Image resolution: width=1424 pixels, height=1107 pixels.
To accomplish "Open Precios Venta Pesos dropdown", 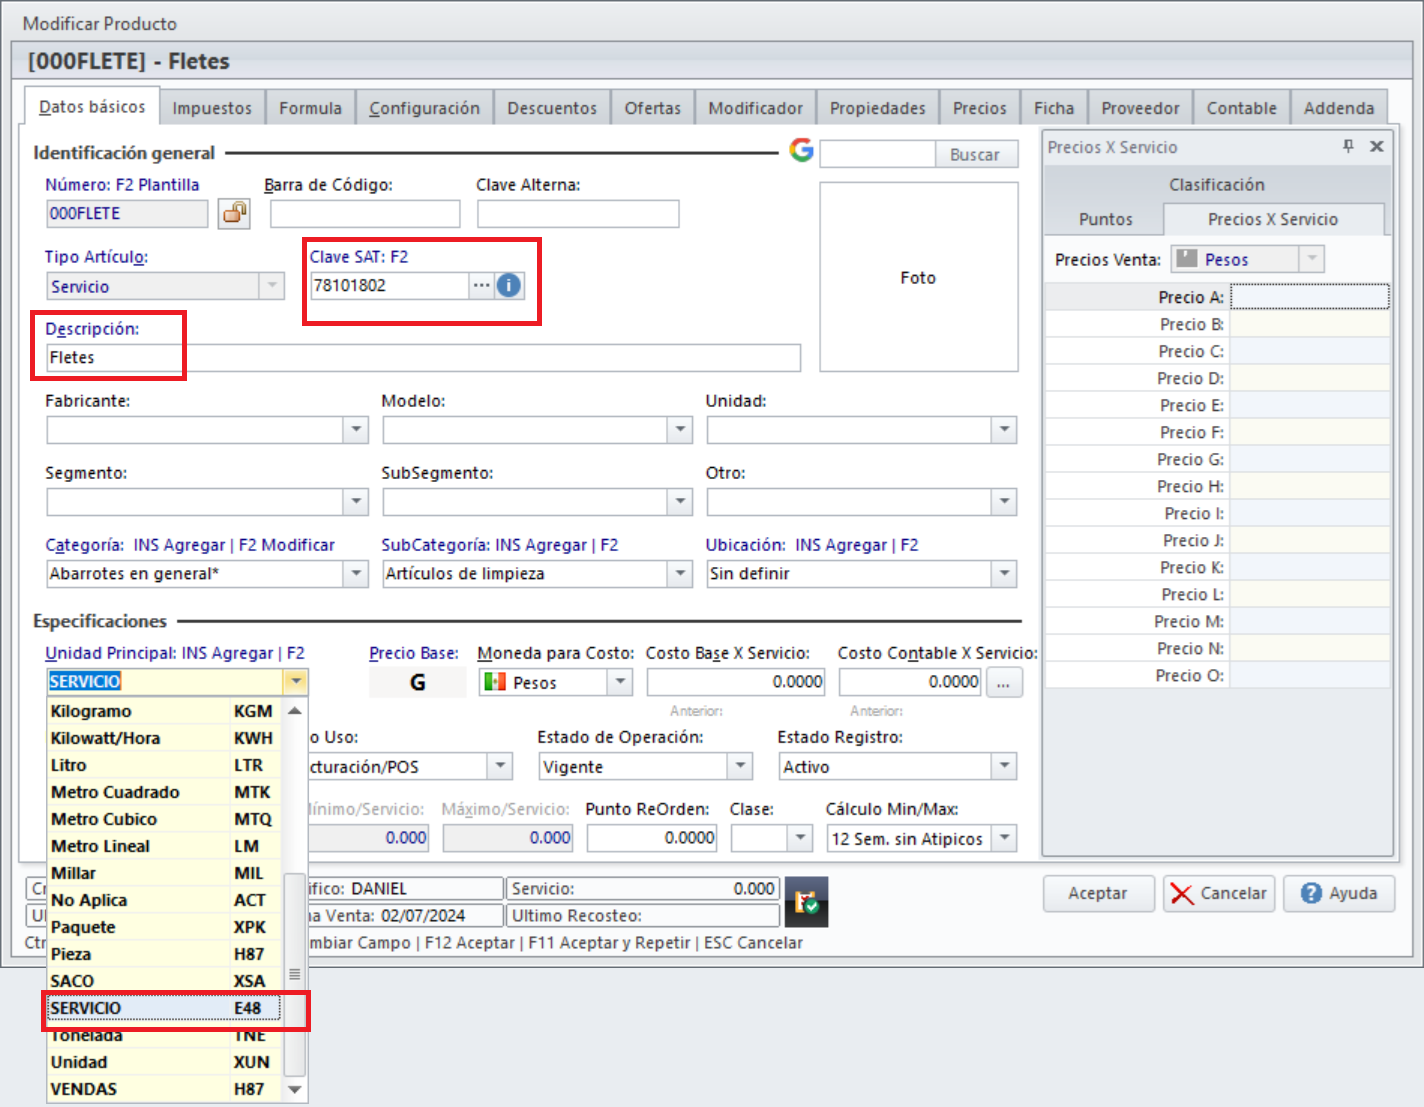I will (1312, 259).
